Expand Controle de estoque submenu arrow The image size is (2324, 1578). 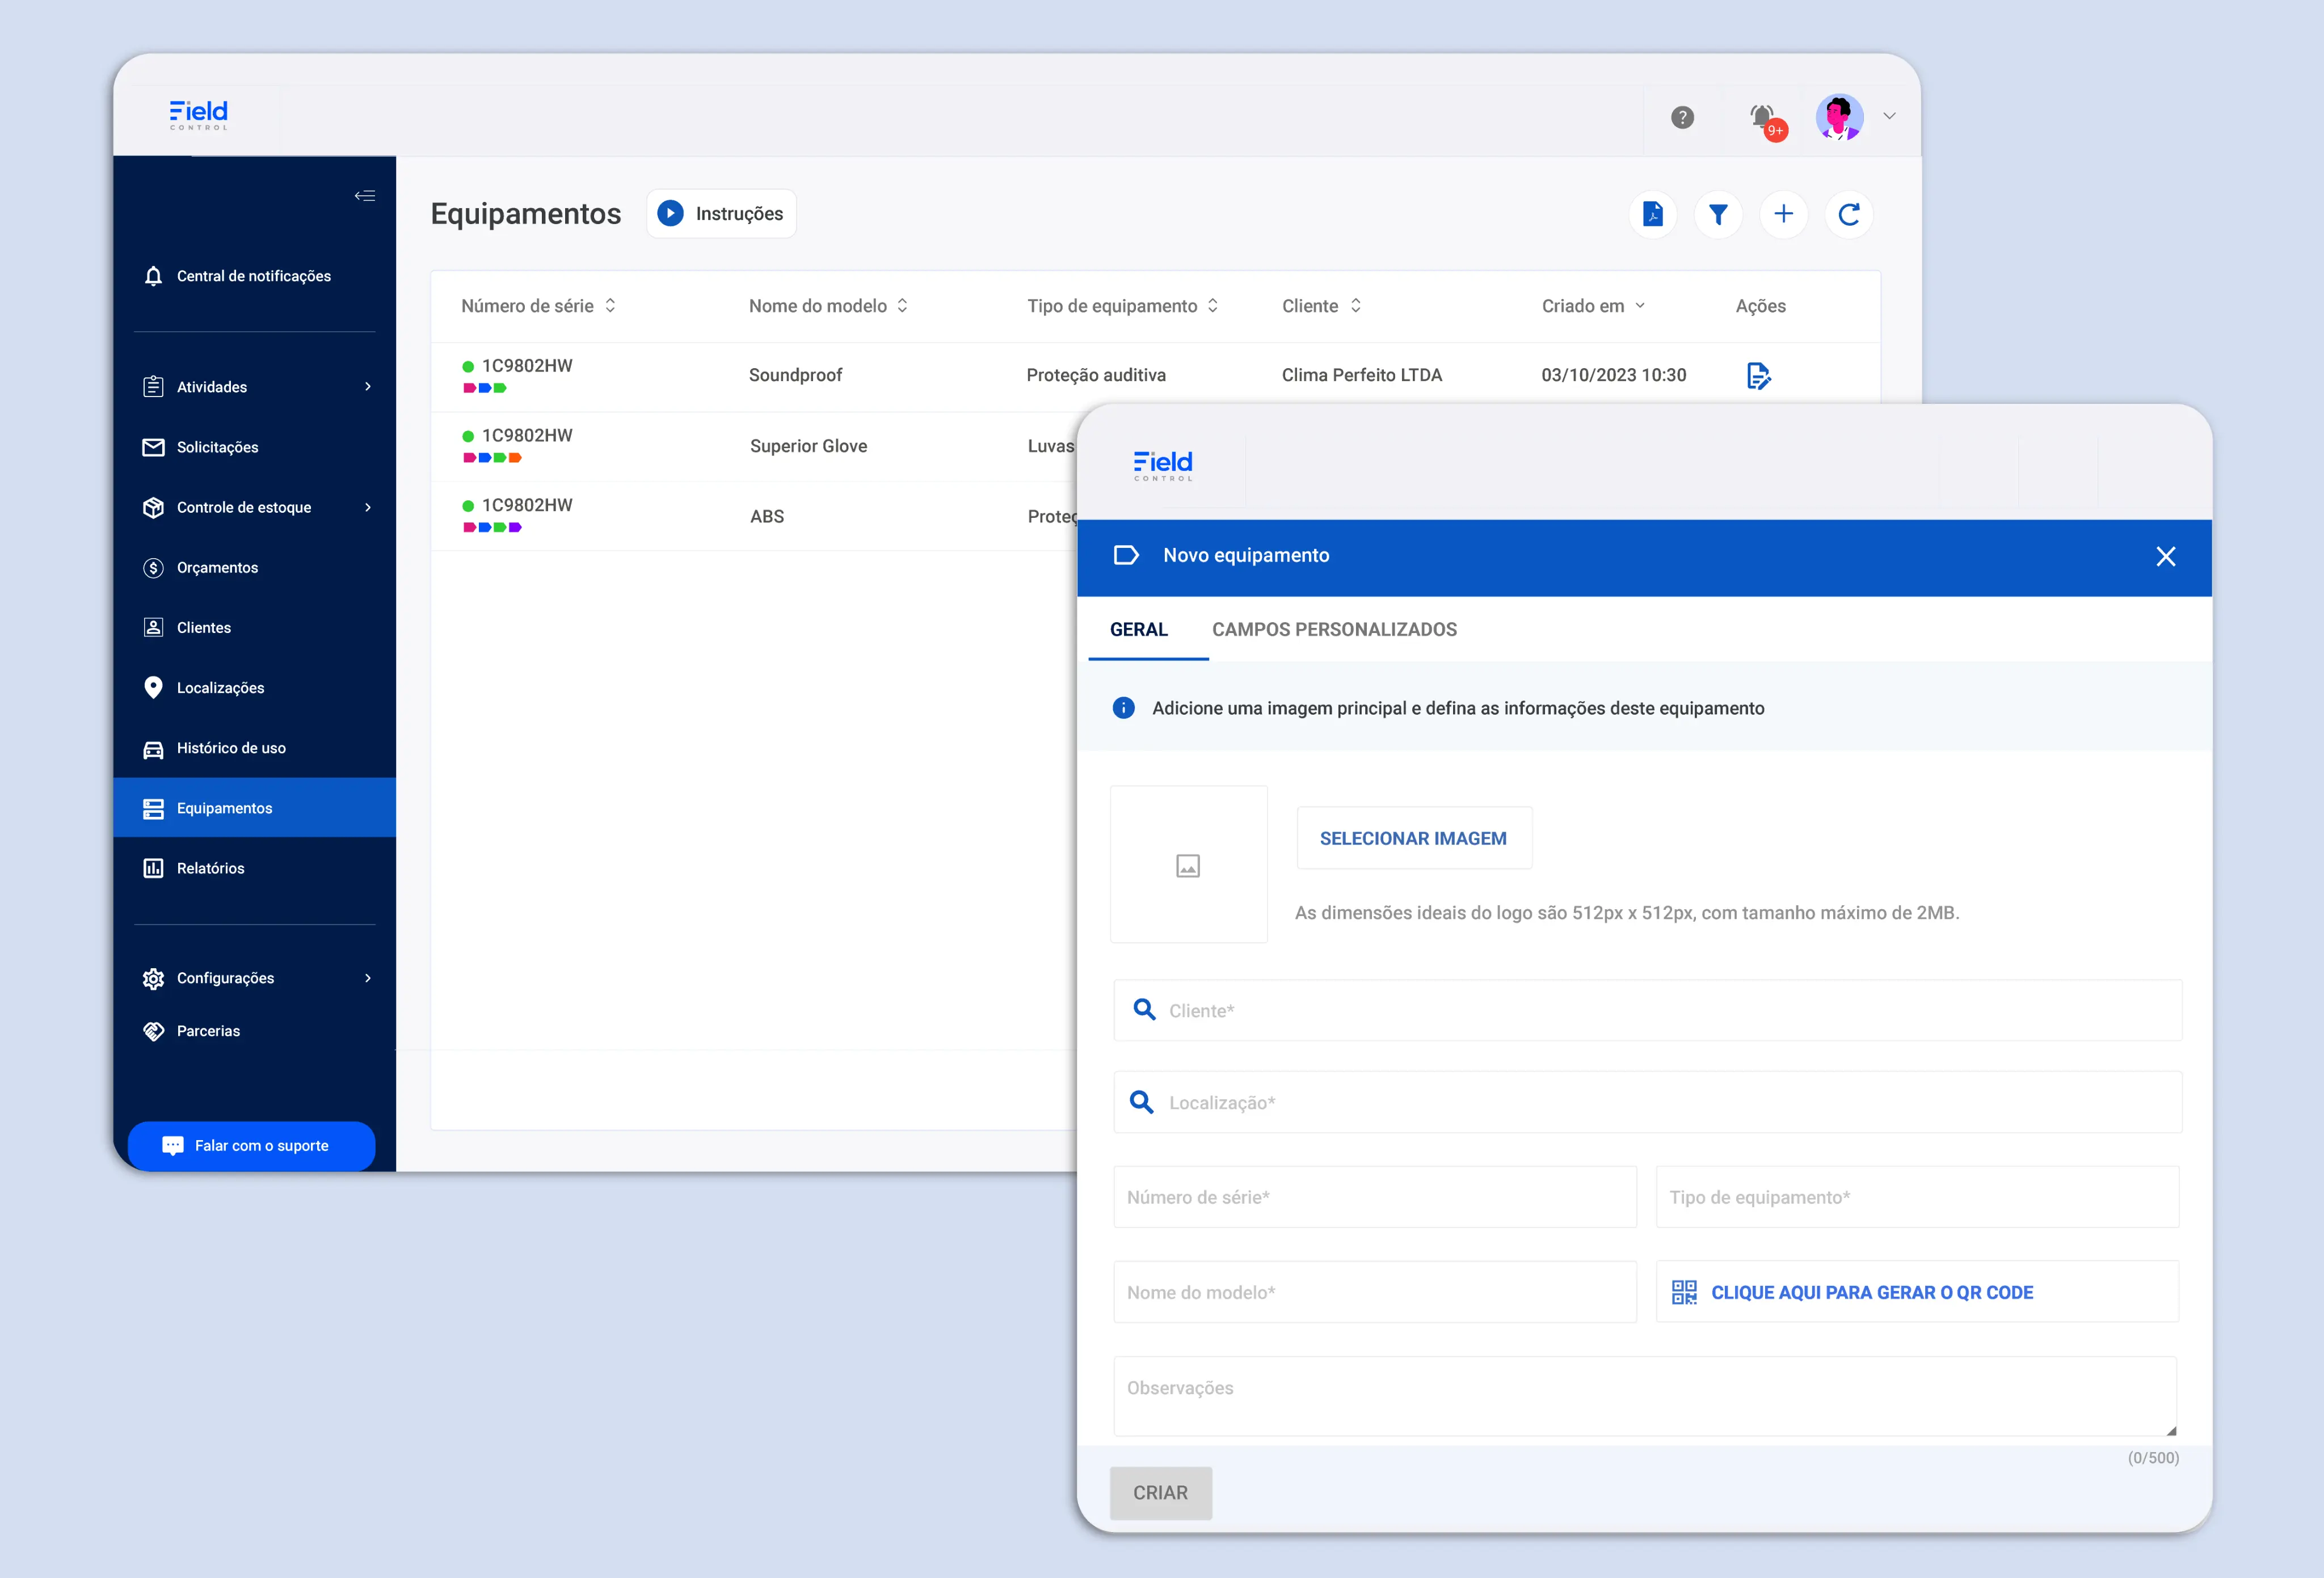368,508
